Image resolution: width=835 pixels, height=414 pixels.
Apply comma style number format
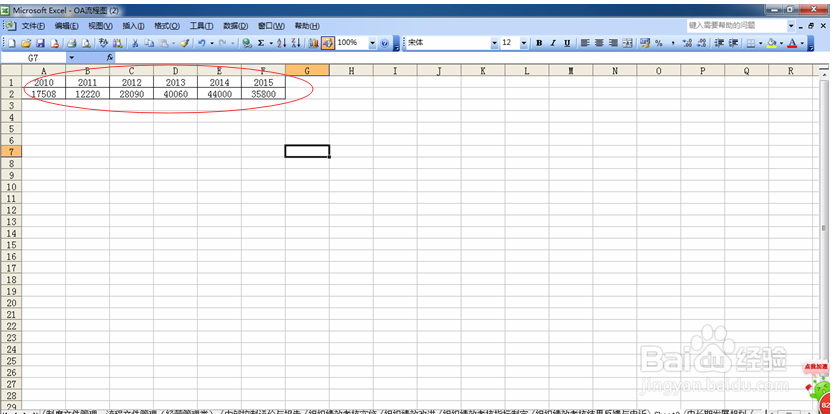[673, 43]
